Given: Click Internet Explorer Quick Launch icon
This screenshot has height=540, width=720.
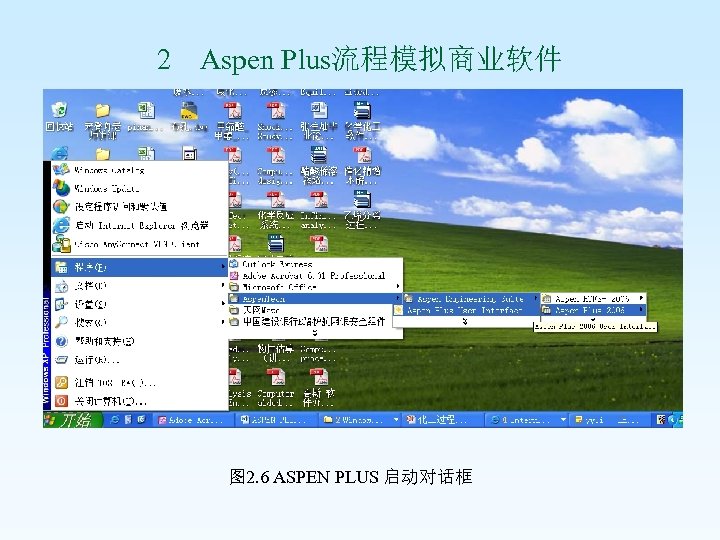Looking at the screenshot, I should (x=114, y=420).
